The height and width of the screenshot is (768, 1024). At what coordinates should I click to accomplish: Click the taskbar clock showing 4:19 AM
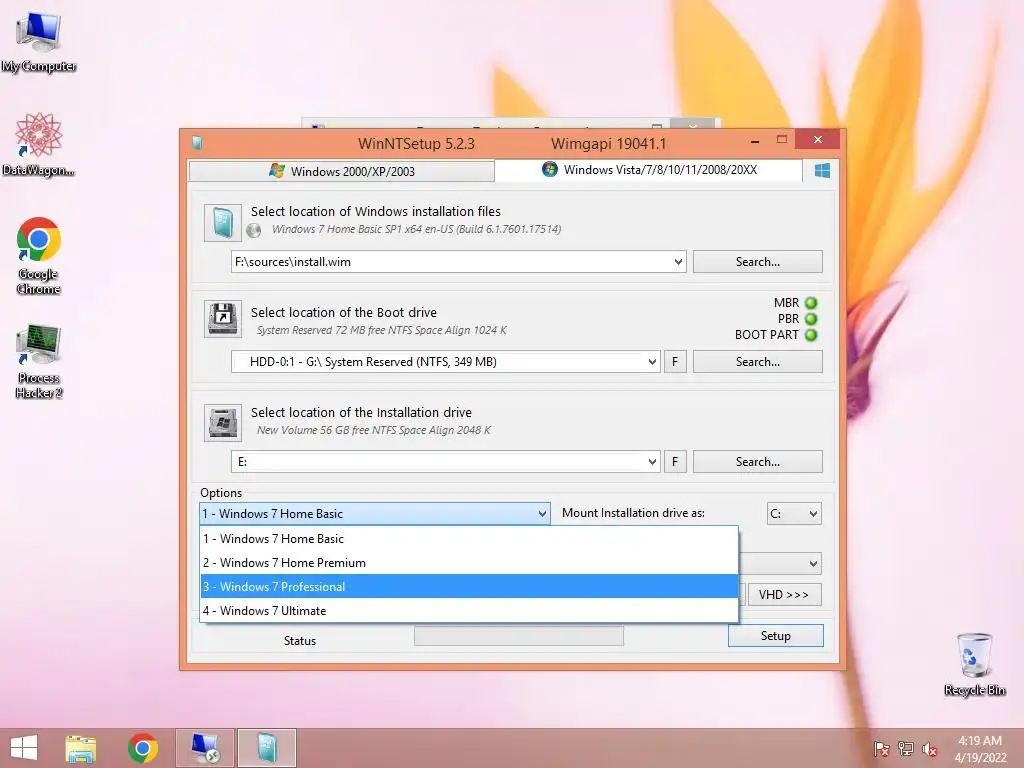(x=980, y=749)
